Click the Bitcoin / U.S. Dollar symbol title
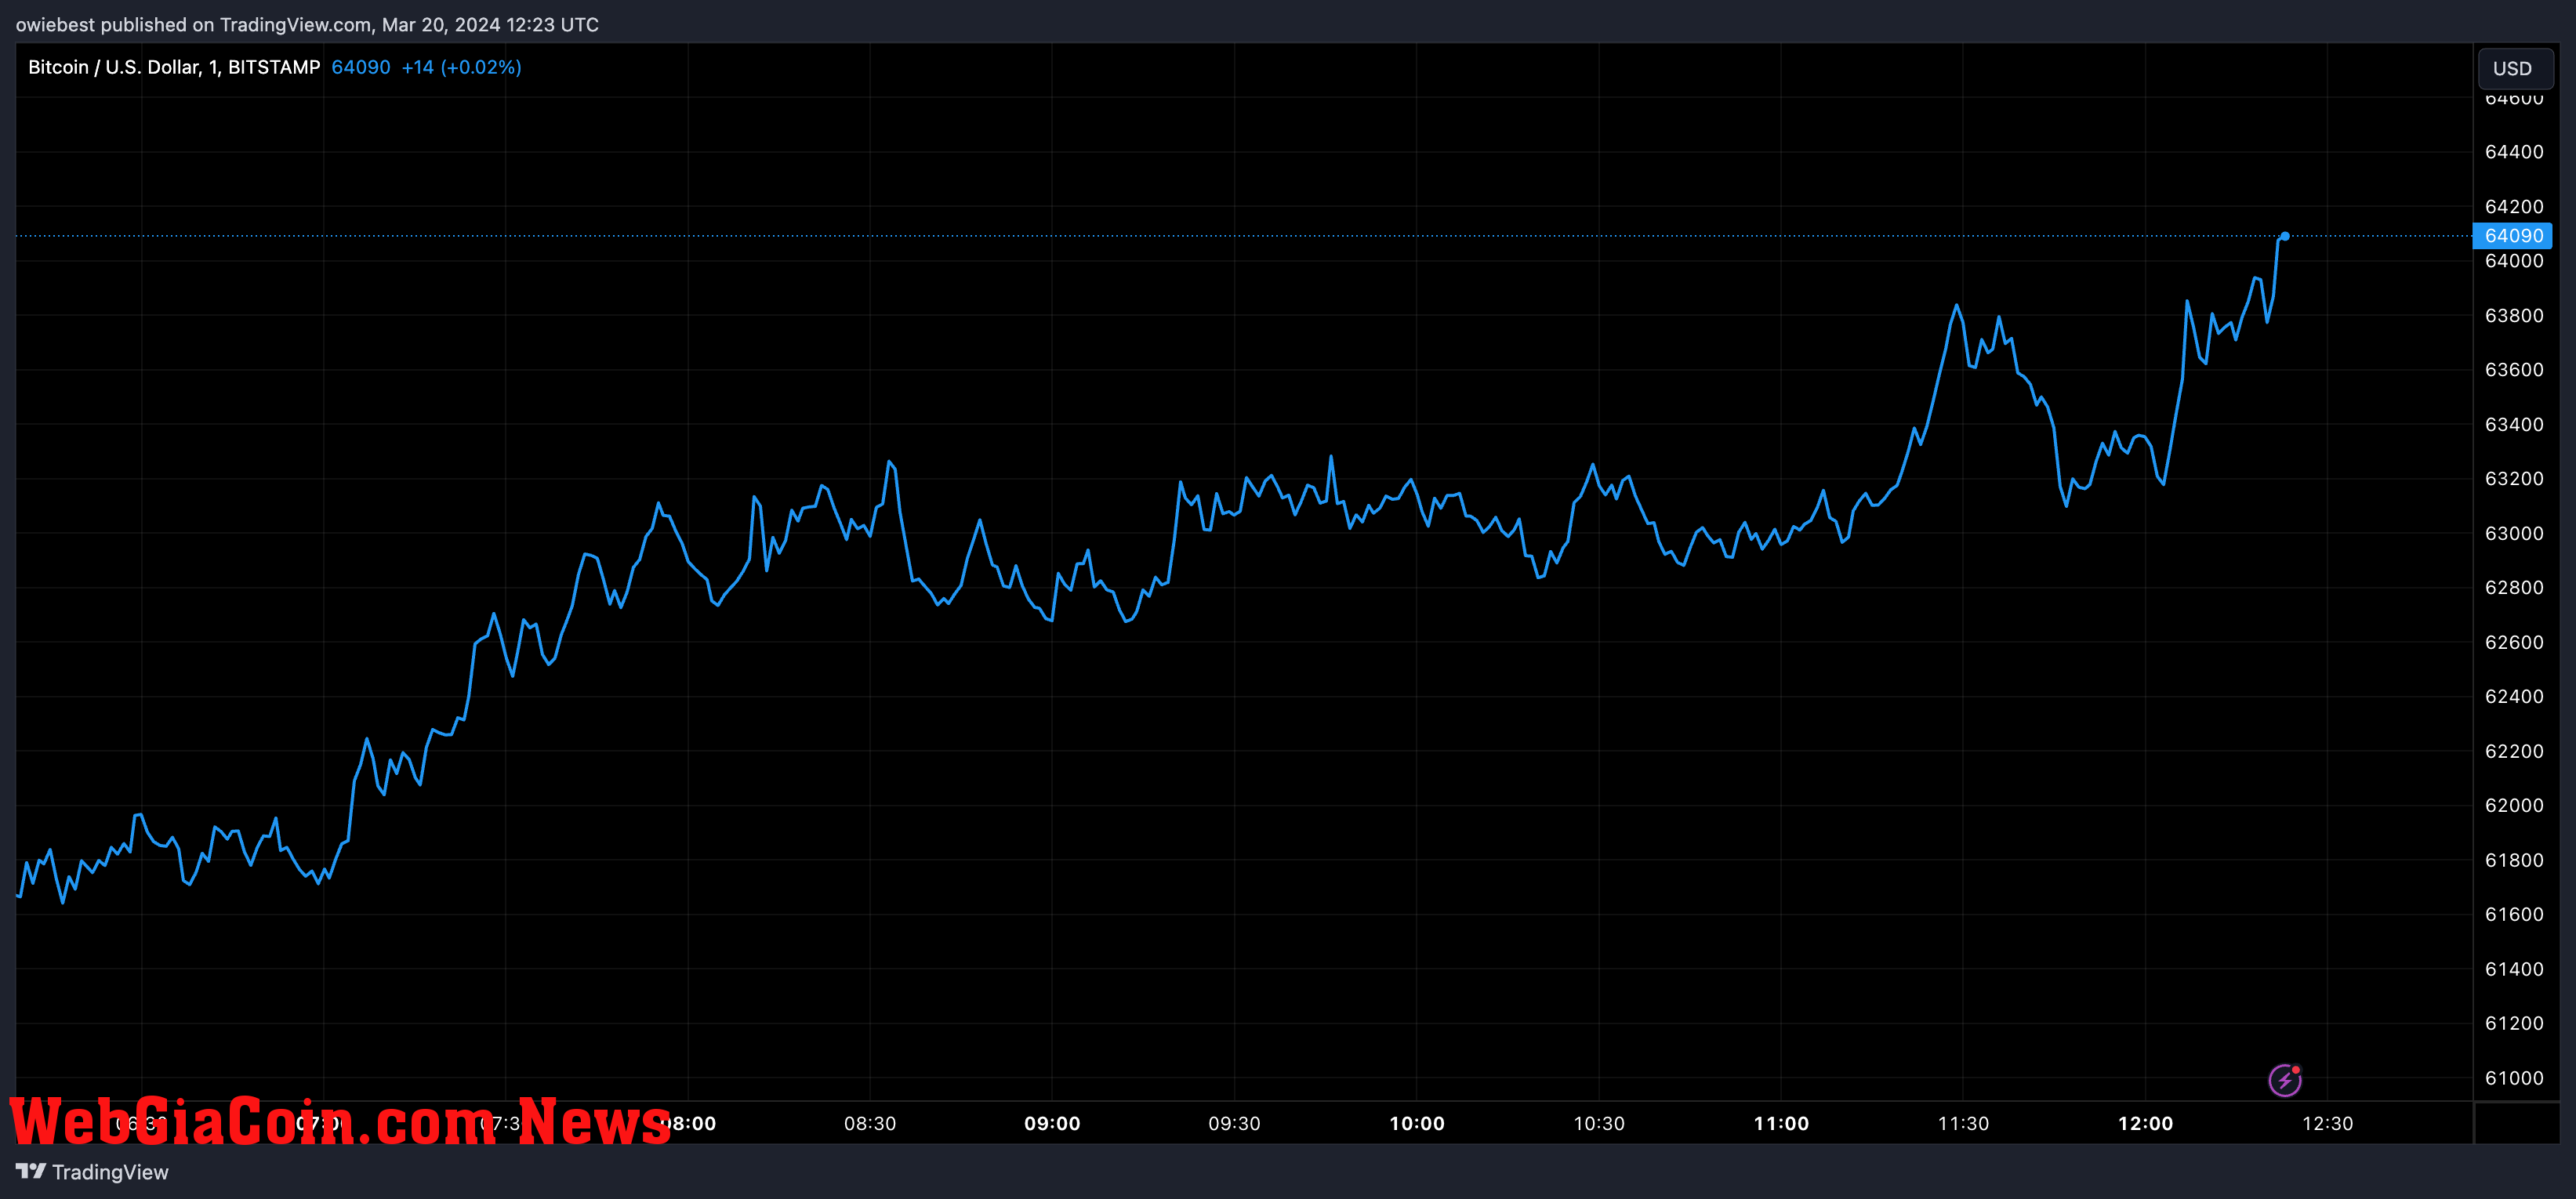This screenshot has height=1199, width=2576. coord(174,67)
